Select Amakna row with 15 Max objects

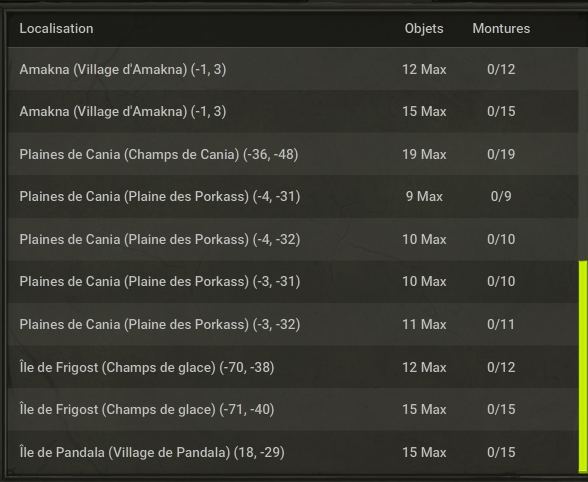(x=292, y=111)
